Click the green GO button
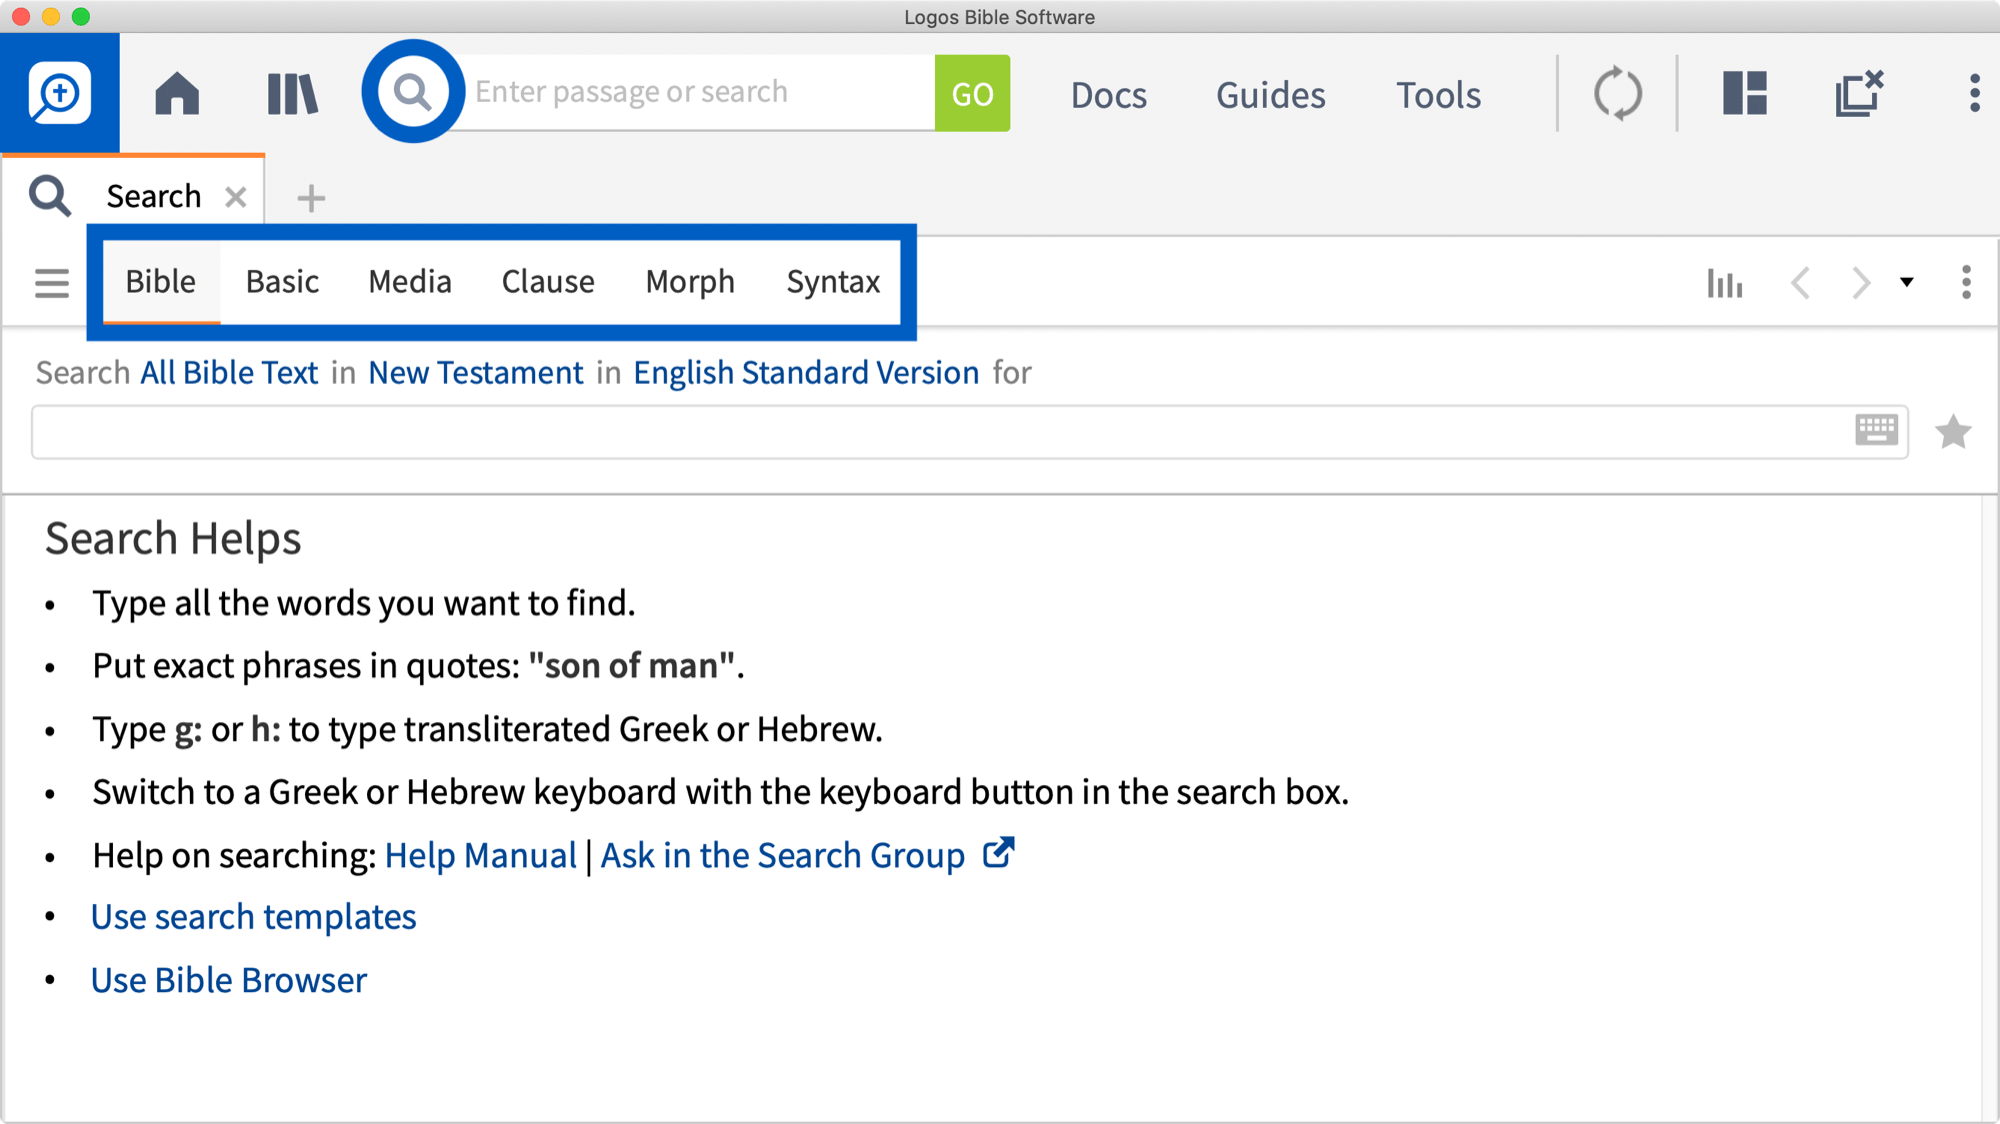Screen dimensions: 2000x1124 click(972, 93)
